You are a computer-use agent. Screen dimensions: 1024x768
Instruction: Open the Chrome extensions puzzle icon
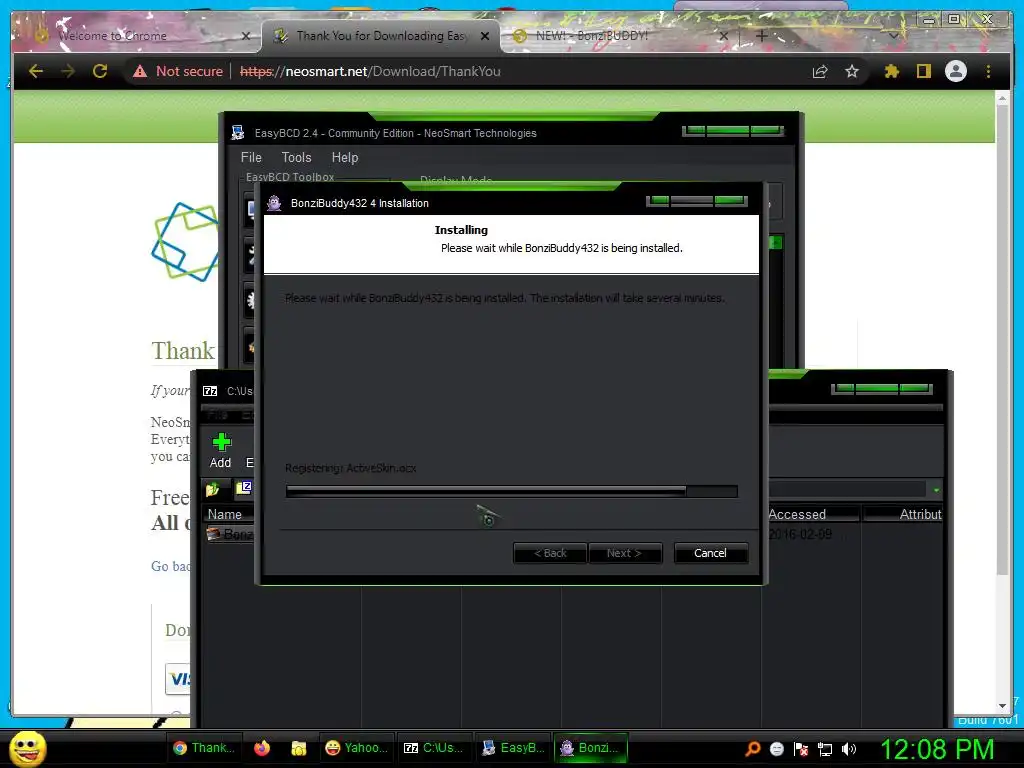891,71
